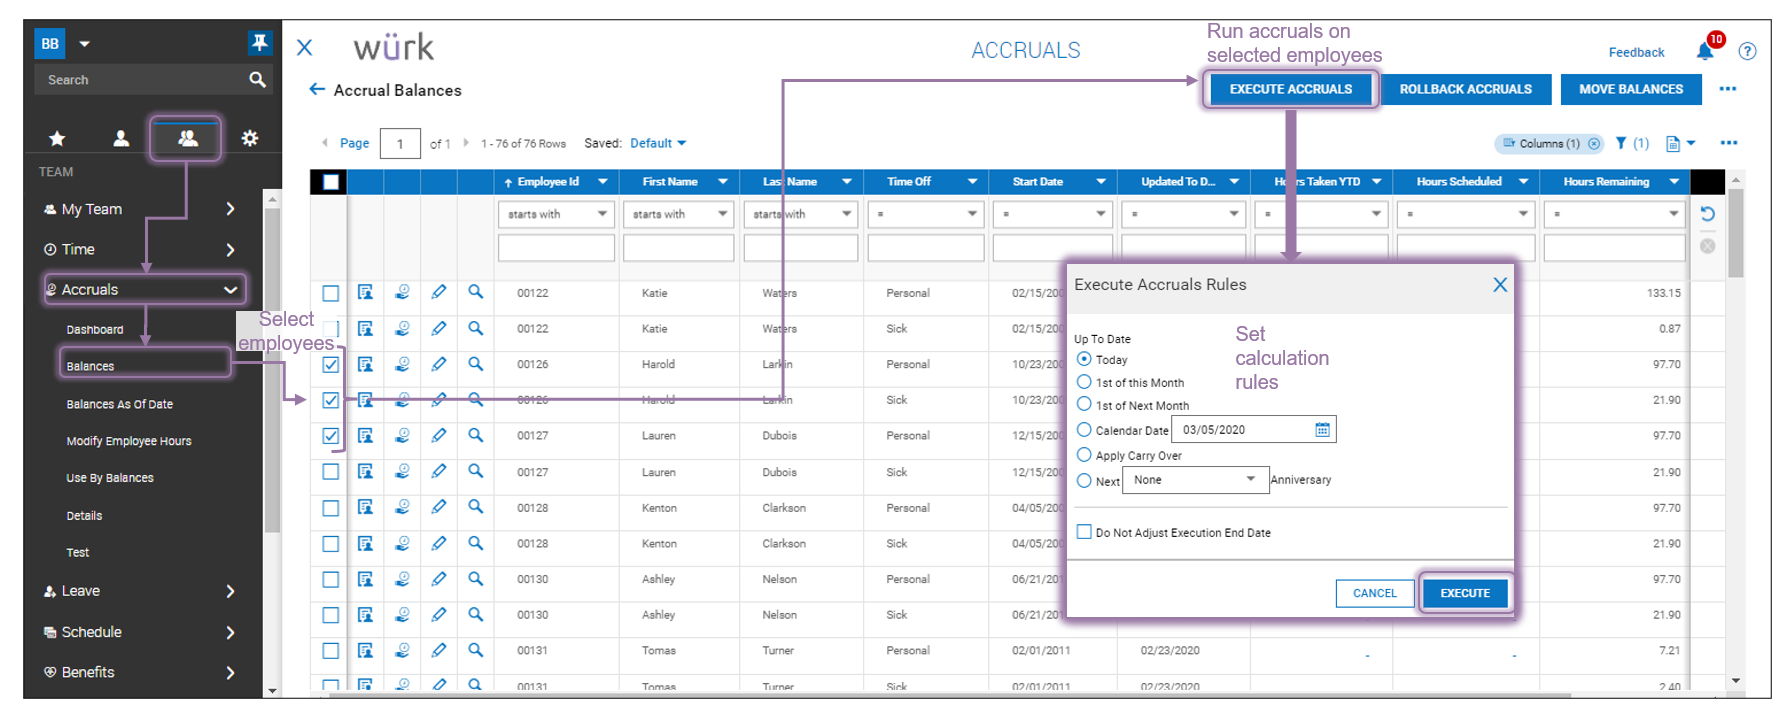
Task: Open the Details menu item
Action: pos(84,516)
